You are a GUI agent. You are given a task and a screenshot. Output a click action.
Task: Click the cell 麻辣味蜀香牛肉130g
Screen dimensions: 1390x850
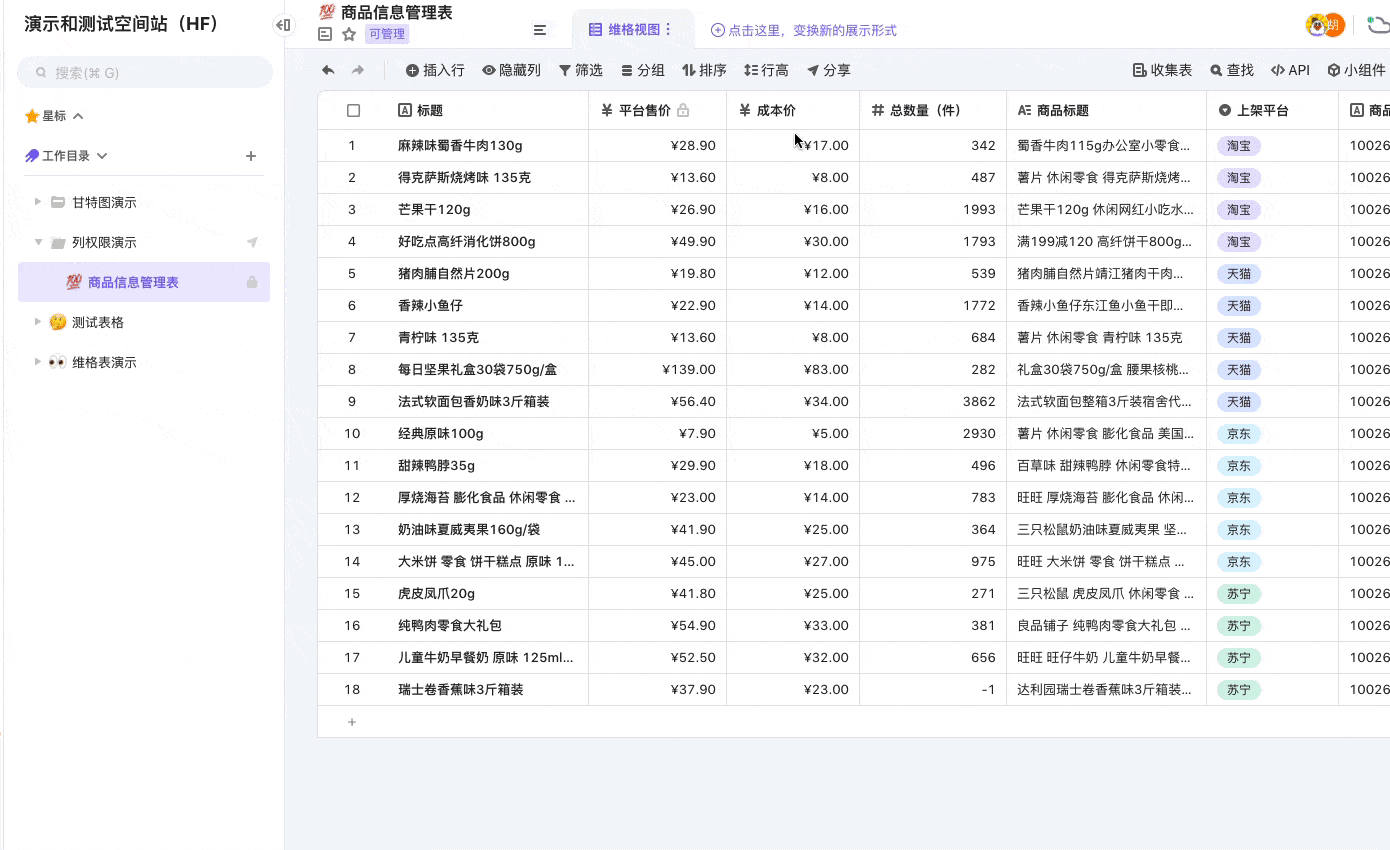click(x=488, y=146)
